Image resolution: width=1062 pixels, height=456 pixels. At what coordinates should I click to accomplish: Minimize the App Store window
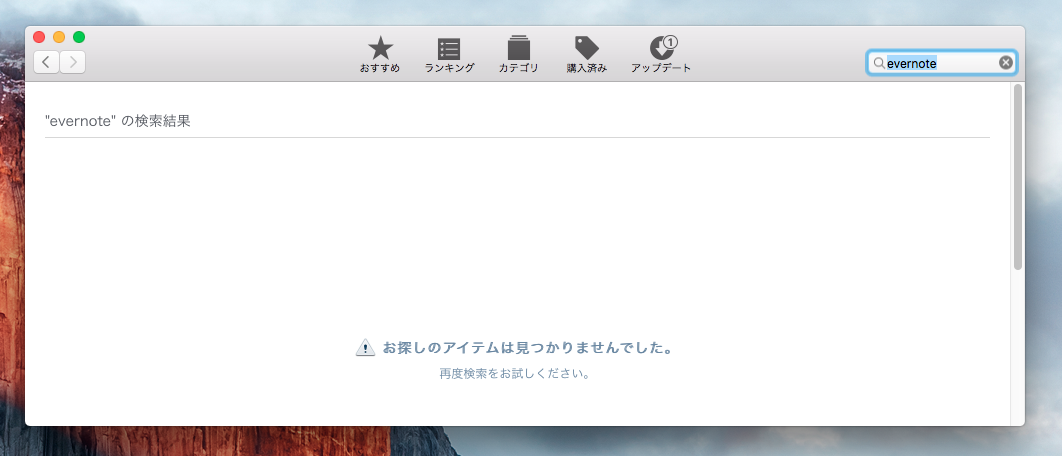pyautogui.click(x=59, y=37)
